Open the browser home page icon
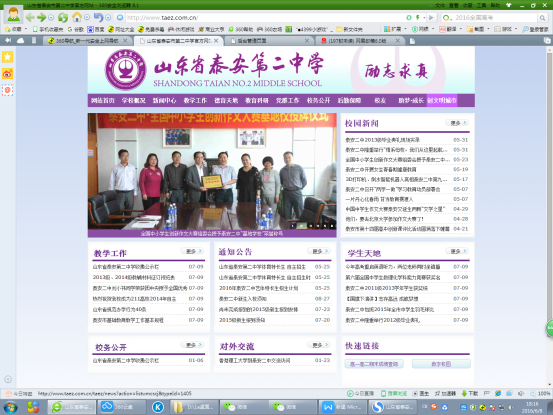The width and height of the screenshot is (553, 415). (77, 17)
